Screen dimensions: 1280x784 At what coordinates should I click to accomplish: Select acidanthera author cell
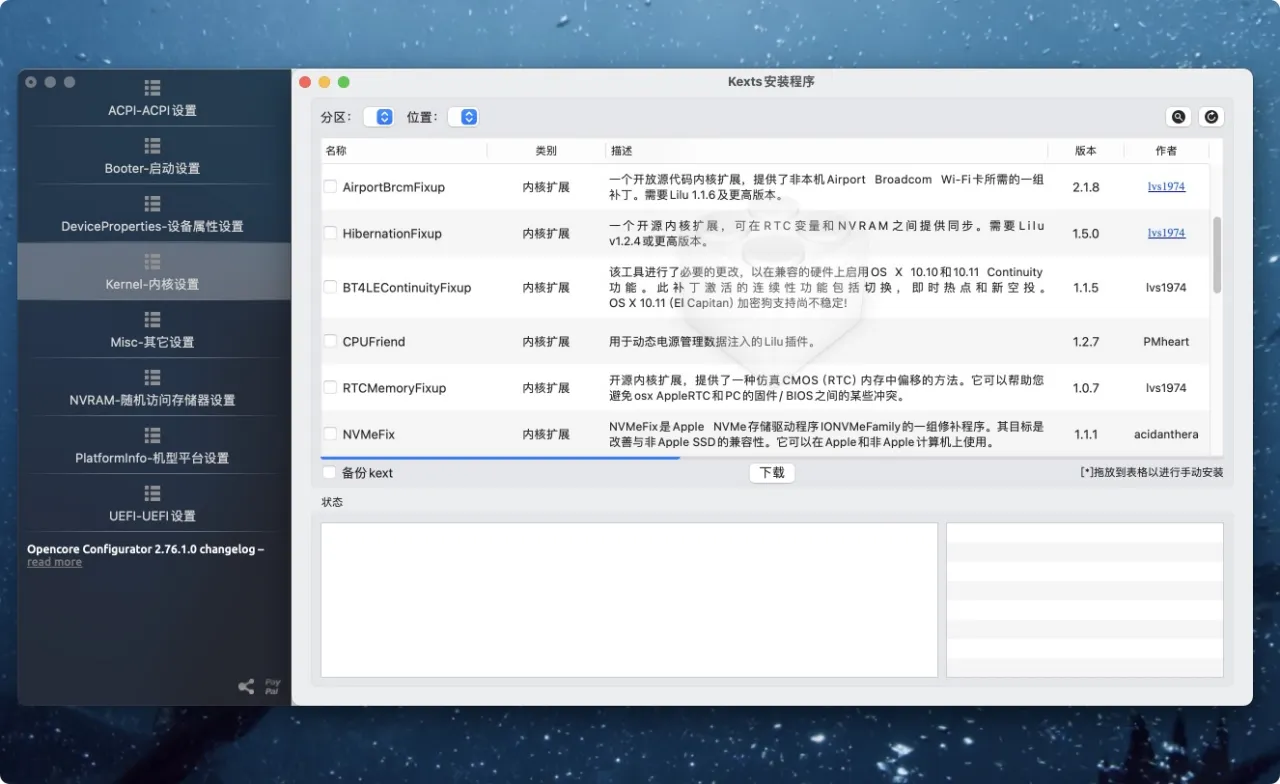pyautogui.click(x=1166, y=434)
